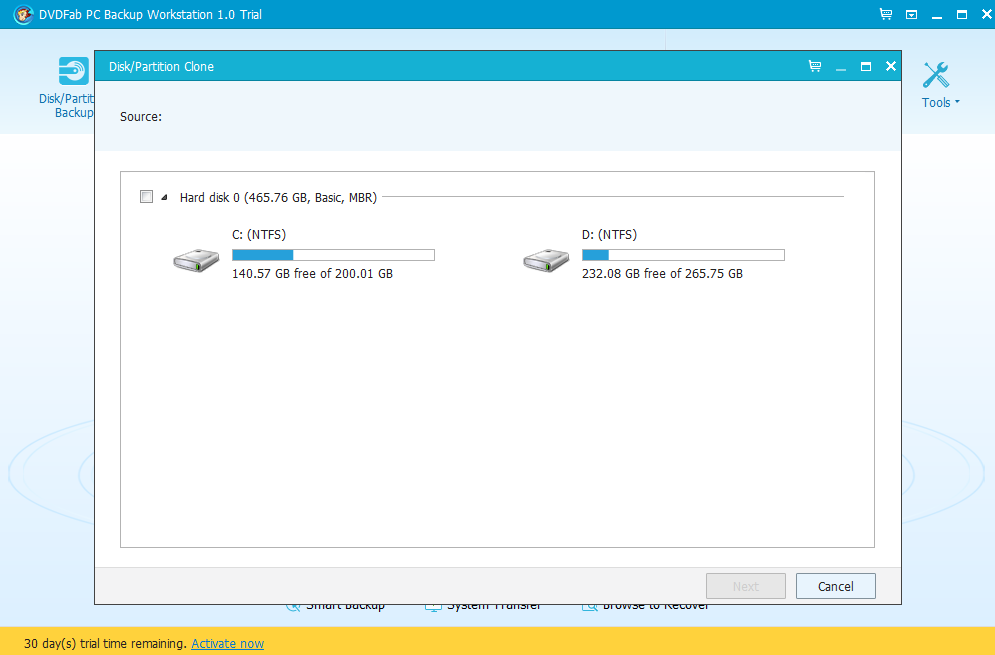Click the disabled Next button
This screenshot has height=655, width=995.
pyautogui.click(x=746, y=586)
